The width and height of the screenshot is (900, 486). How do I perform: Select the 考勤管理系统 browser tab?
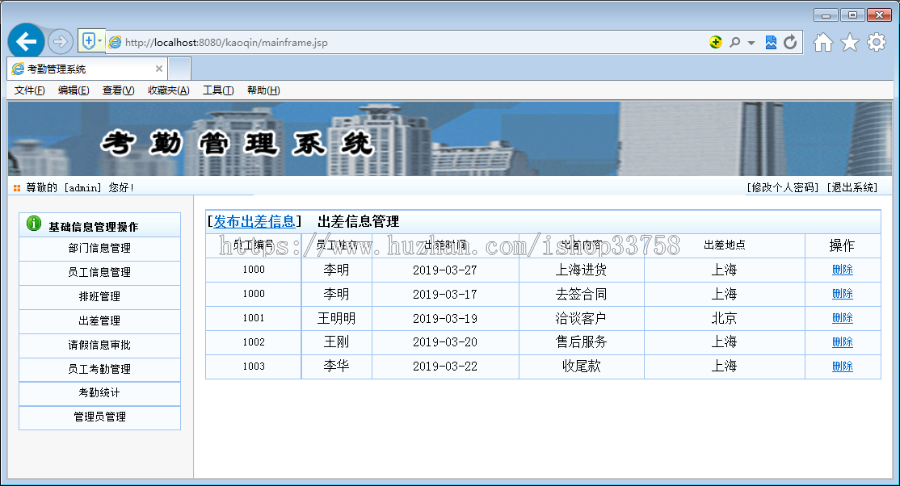(x=86, y=69)
